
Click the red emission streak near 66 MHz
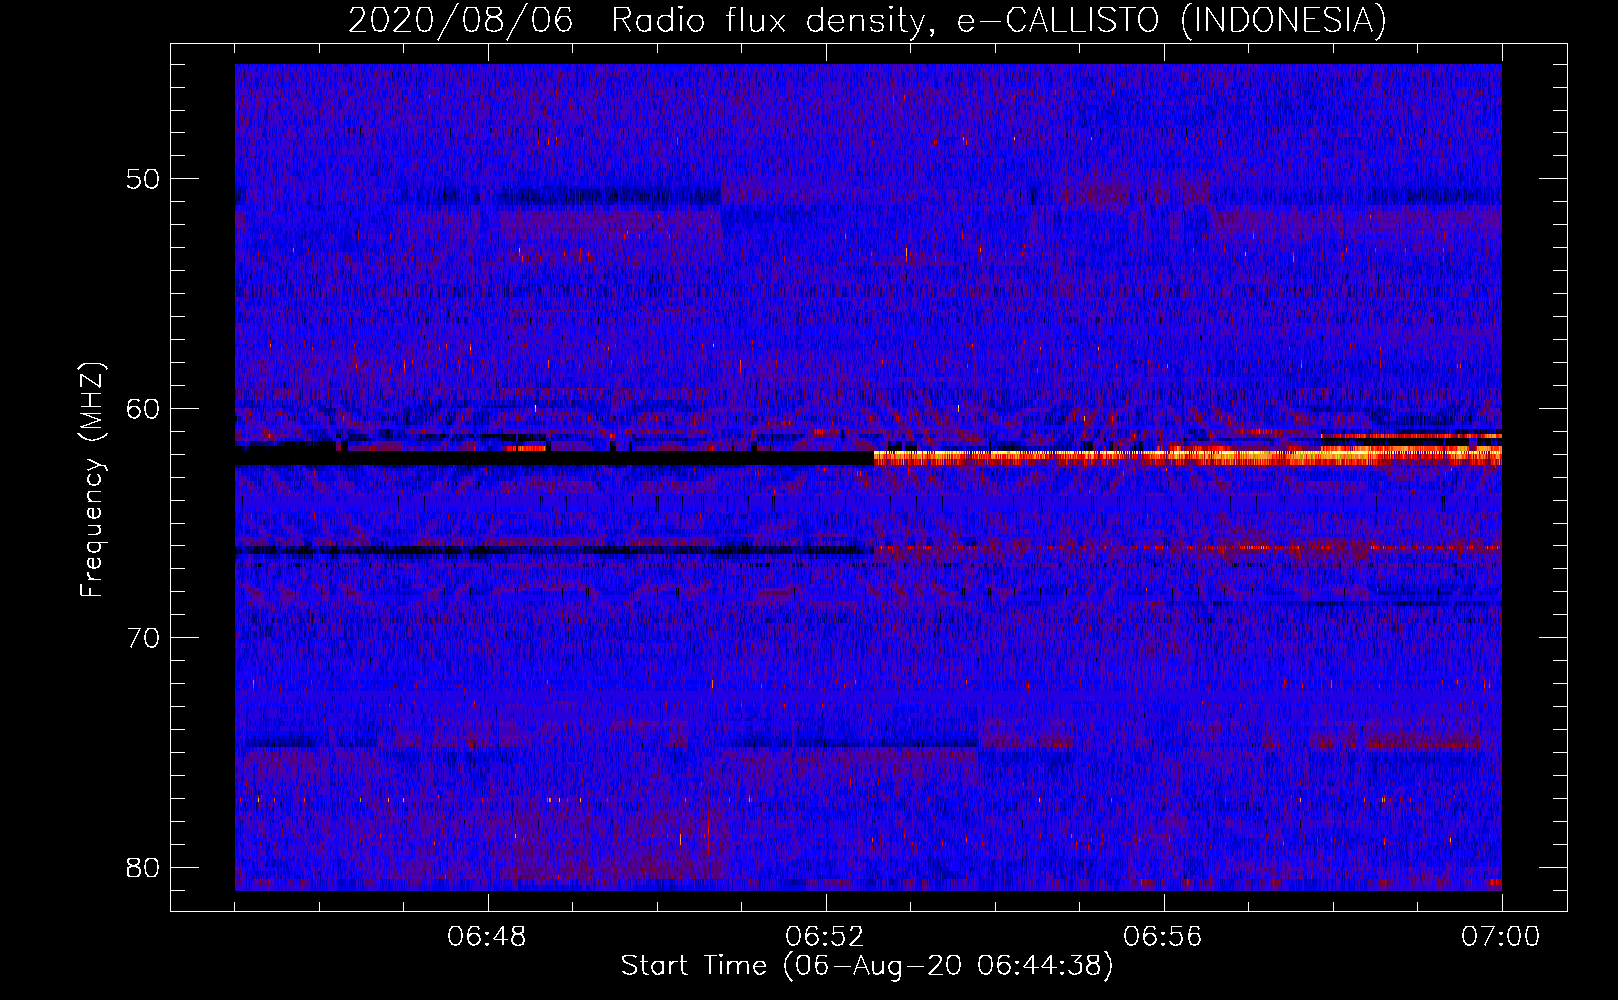tap(1188, 549)
